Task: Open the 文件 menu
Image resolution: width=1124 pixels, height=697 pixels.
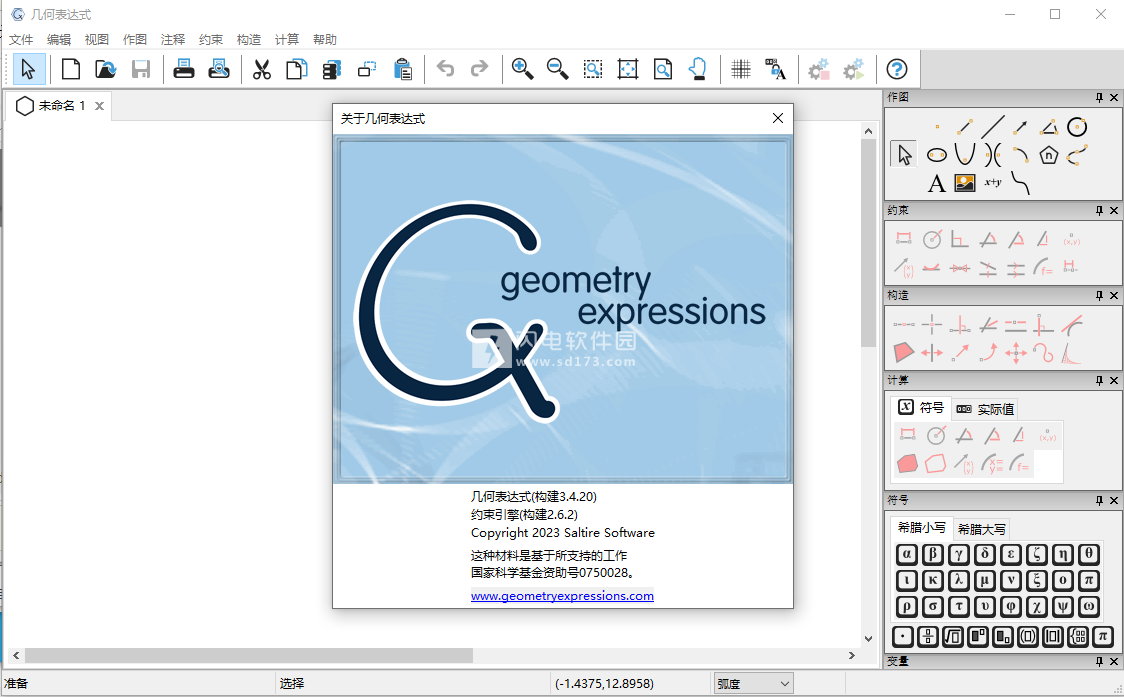Action: [x=21, y=40]
